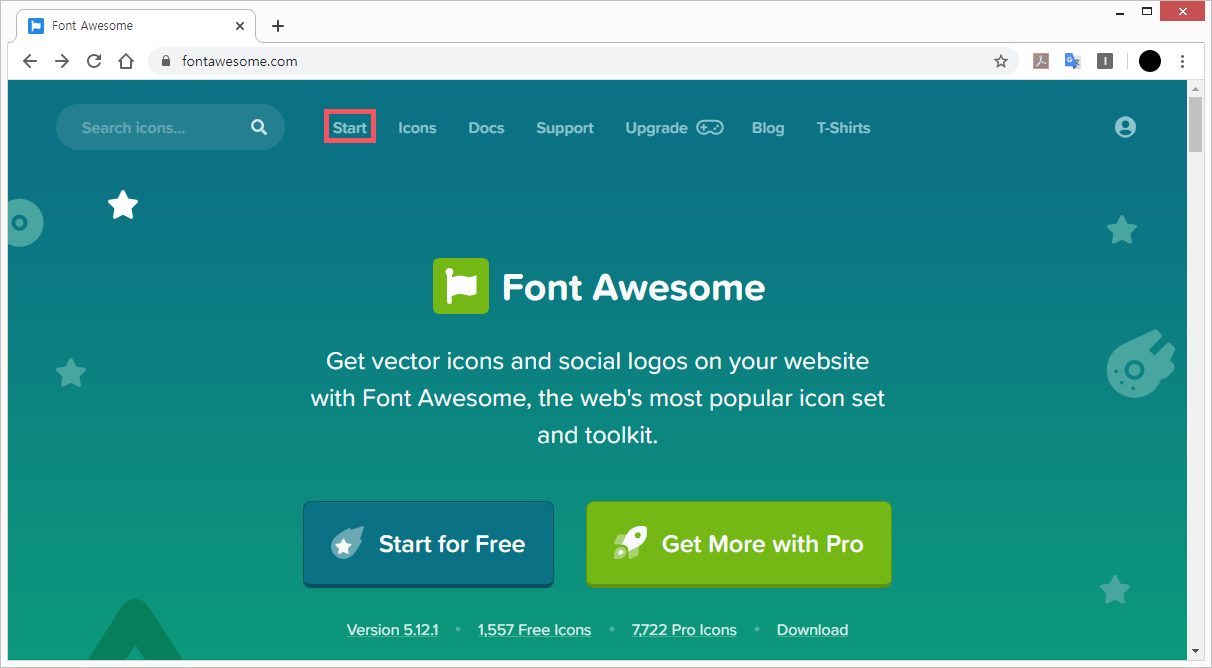Click the magnifier icon in search box
The width and height of the screenshot is (1212, 668).
coord(259,127)
